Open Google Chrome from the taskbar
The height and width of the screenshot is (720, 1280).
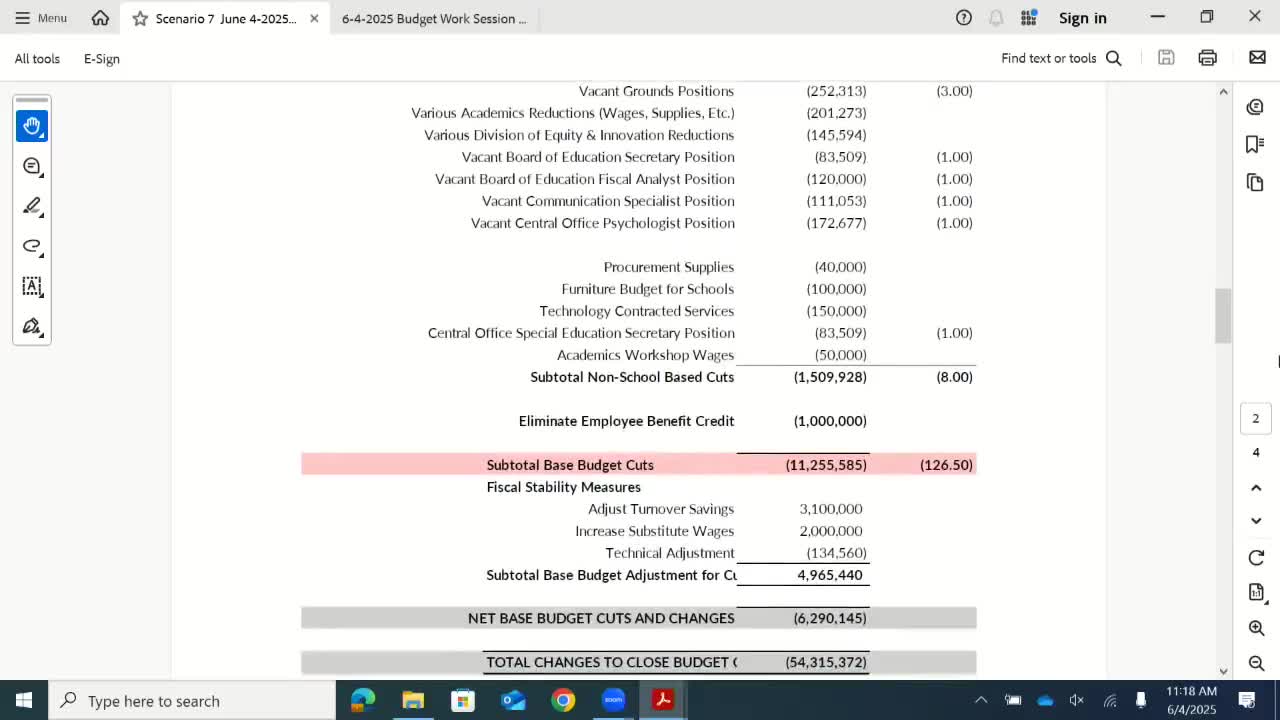pyautogui.click(x=563, y=700)
